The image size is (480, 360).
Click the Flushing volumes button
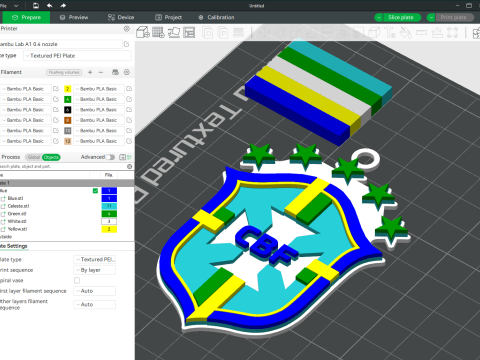pos(64,72)
